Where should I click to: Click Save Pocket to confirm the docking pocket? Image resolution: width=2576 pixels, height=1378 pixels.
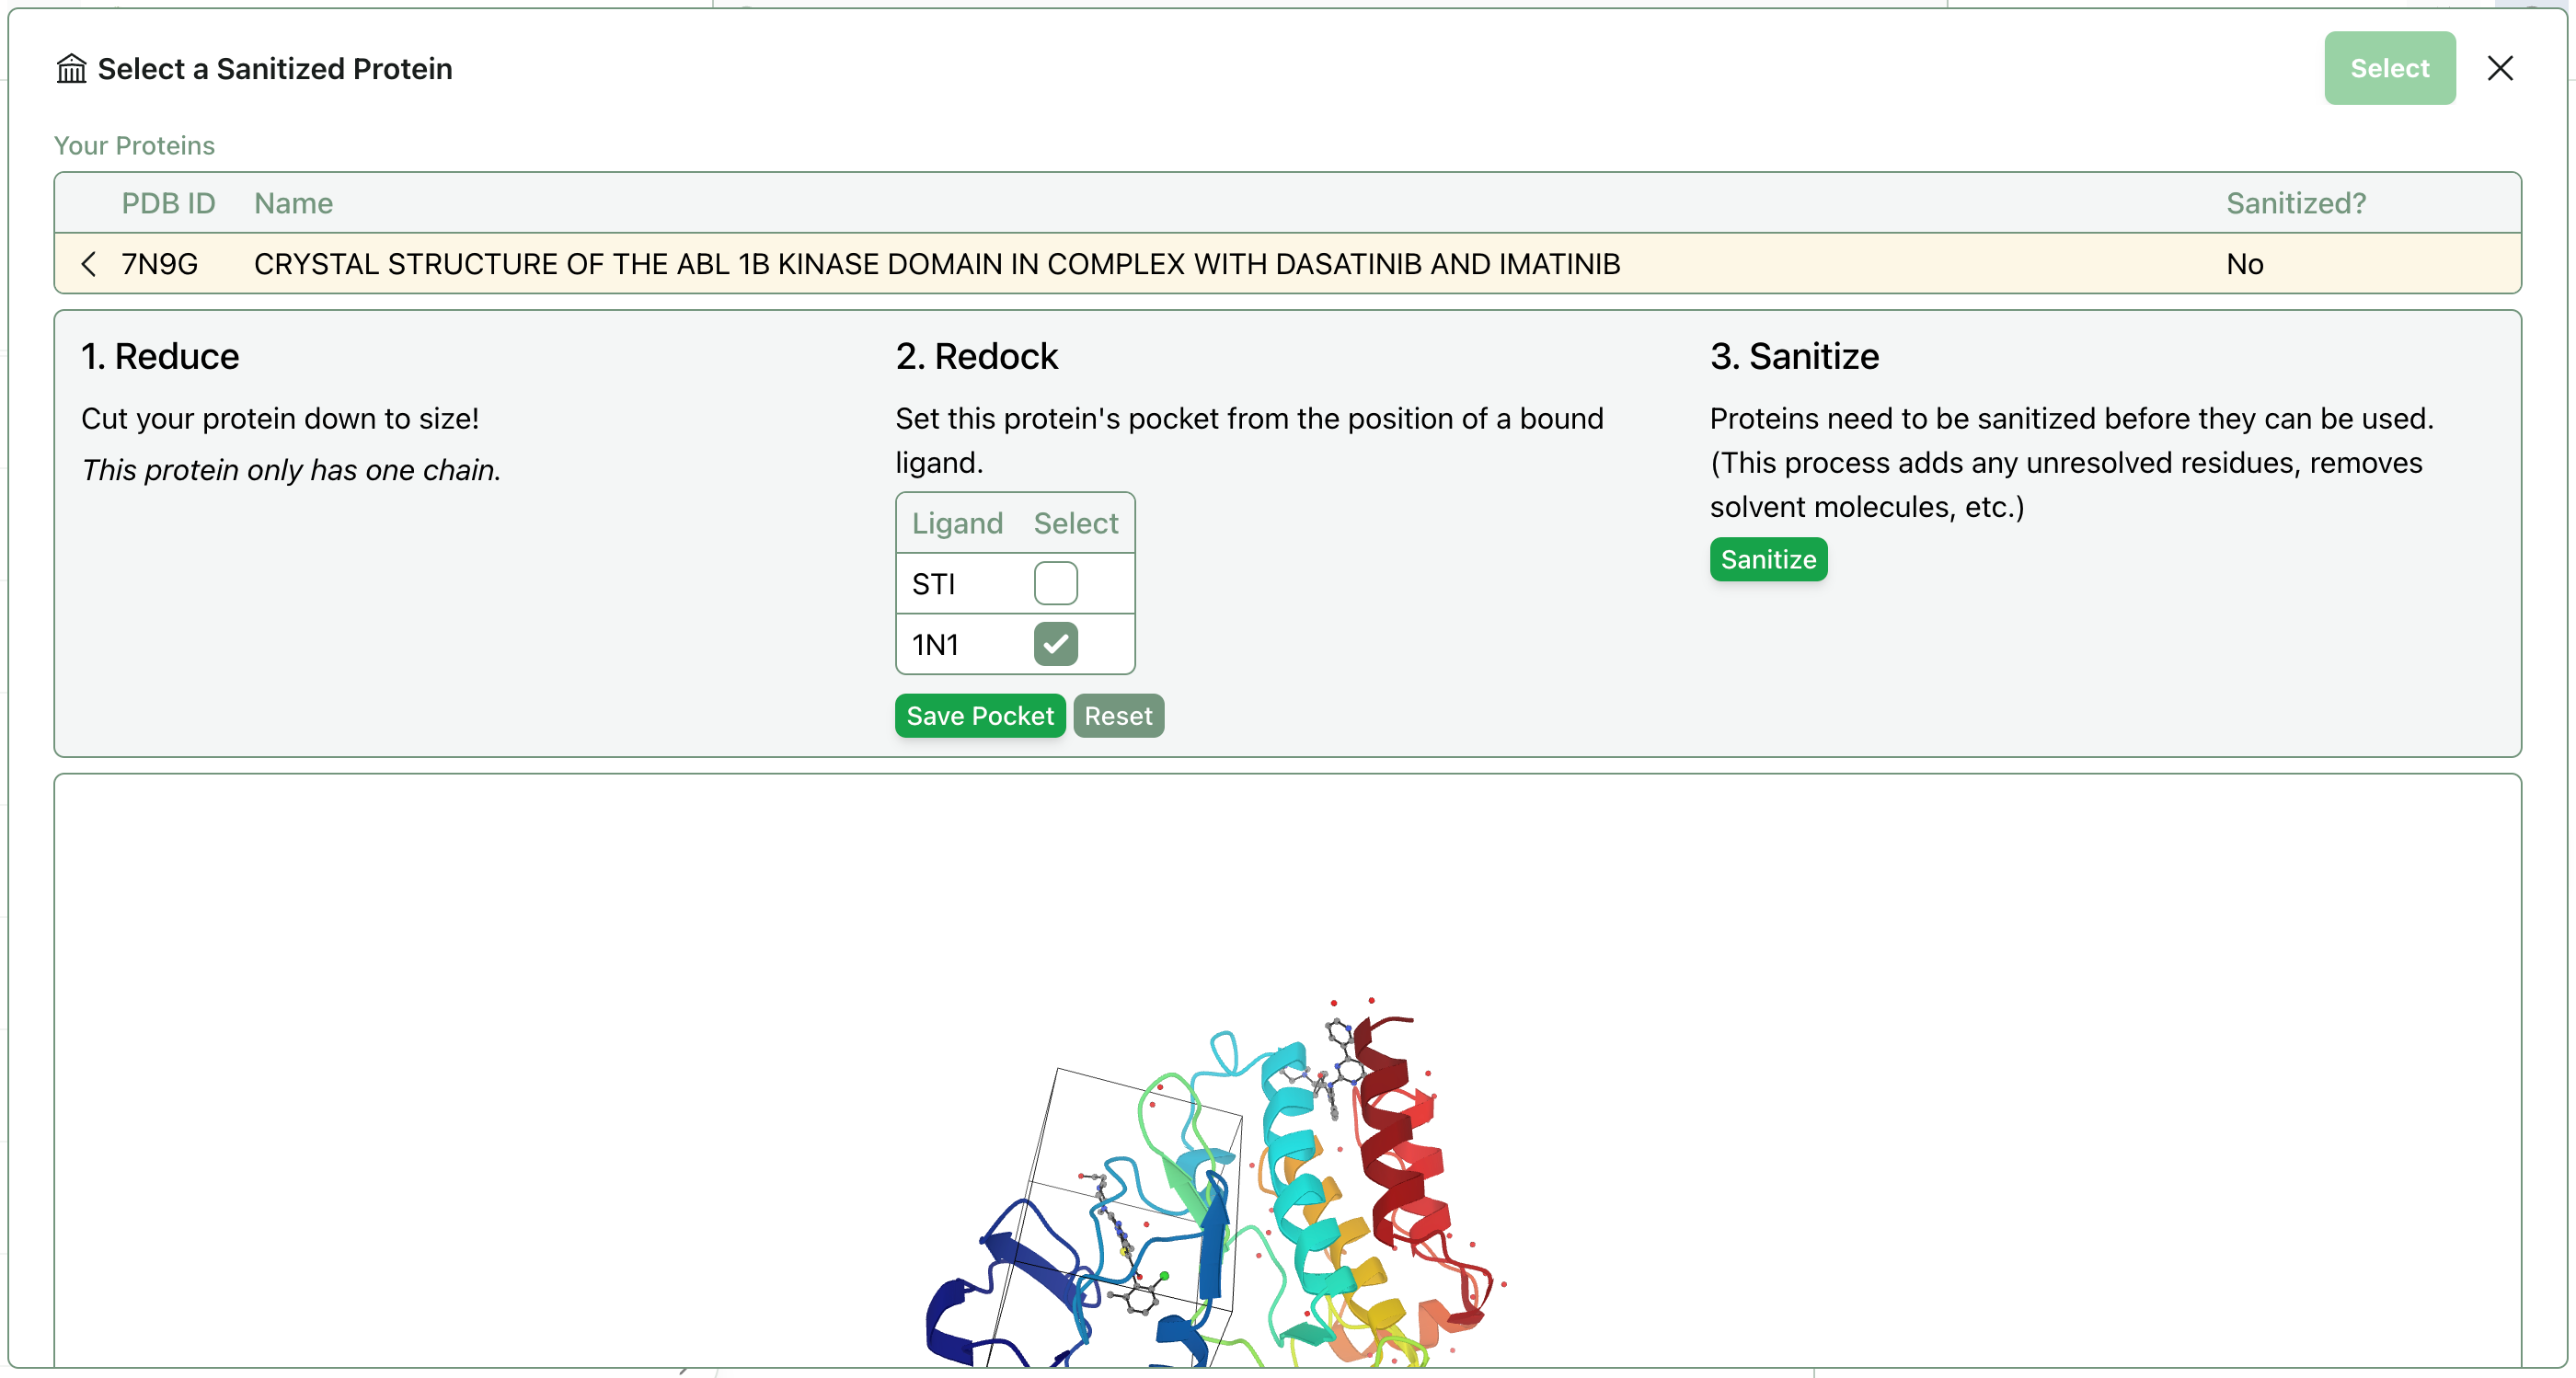pos(980,716)
